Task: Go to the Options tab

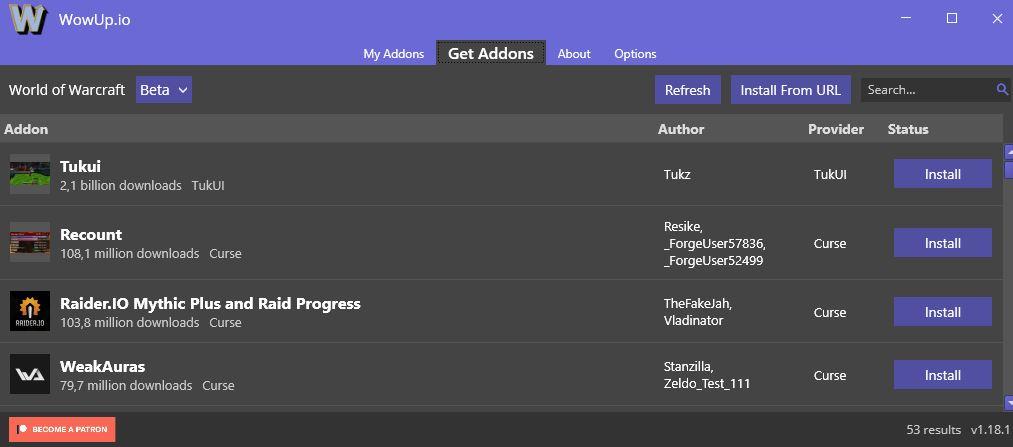Action: click(x=635, y=54)
